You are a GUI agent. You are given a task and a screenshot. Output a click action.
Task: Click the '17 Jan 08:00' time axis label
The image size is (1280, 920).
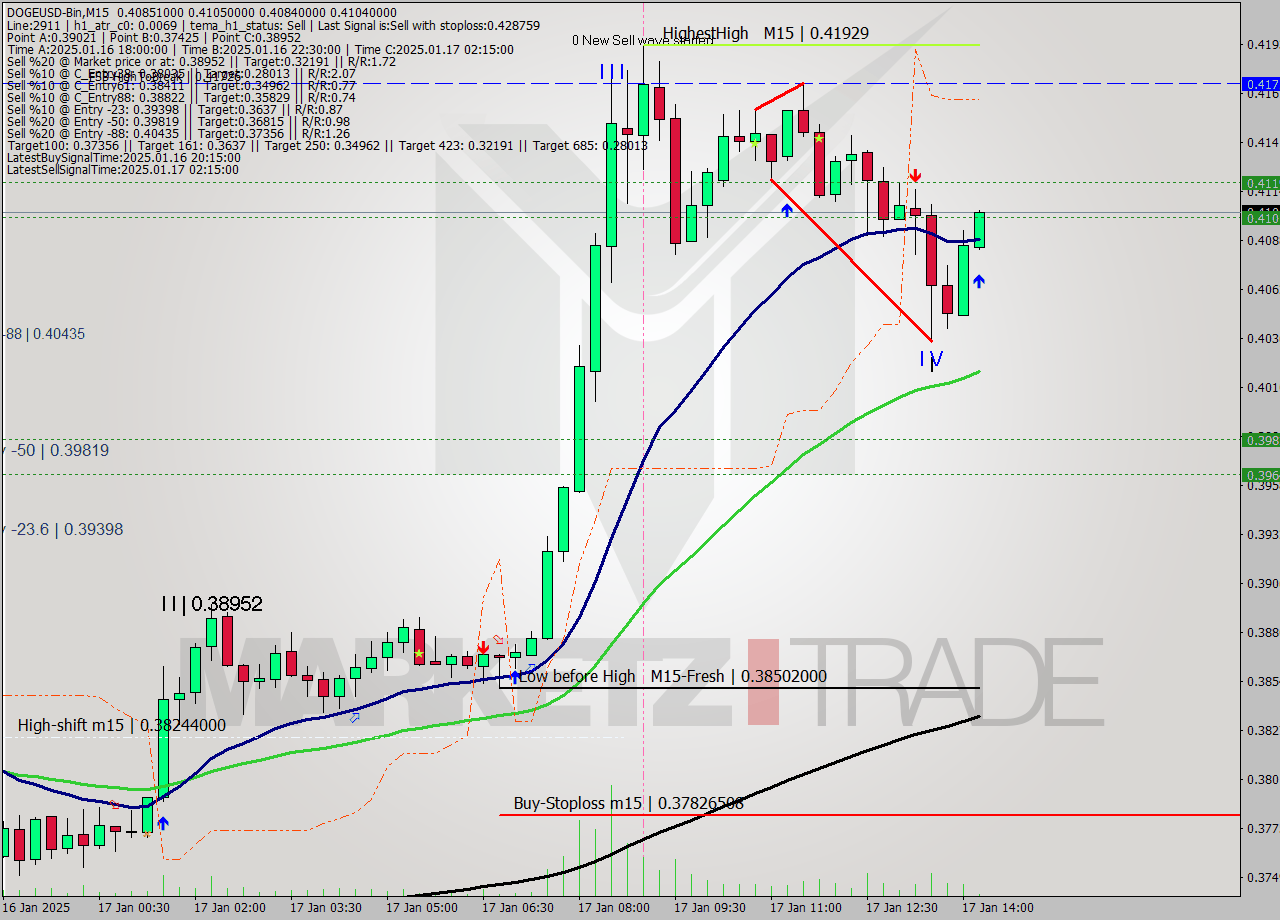point(614,908)
